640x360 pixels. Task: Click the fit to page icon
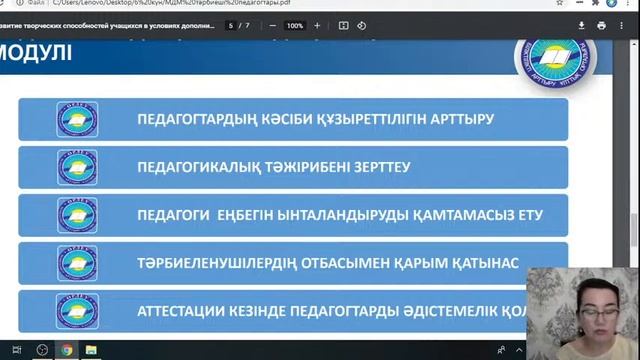(x=344, y=26)
